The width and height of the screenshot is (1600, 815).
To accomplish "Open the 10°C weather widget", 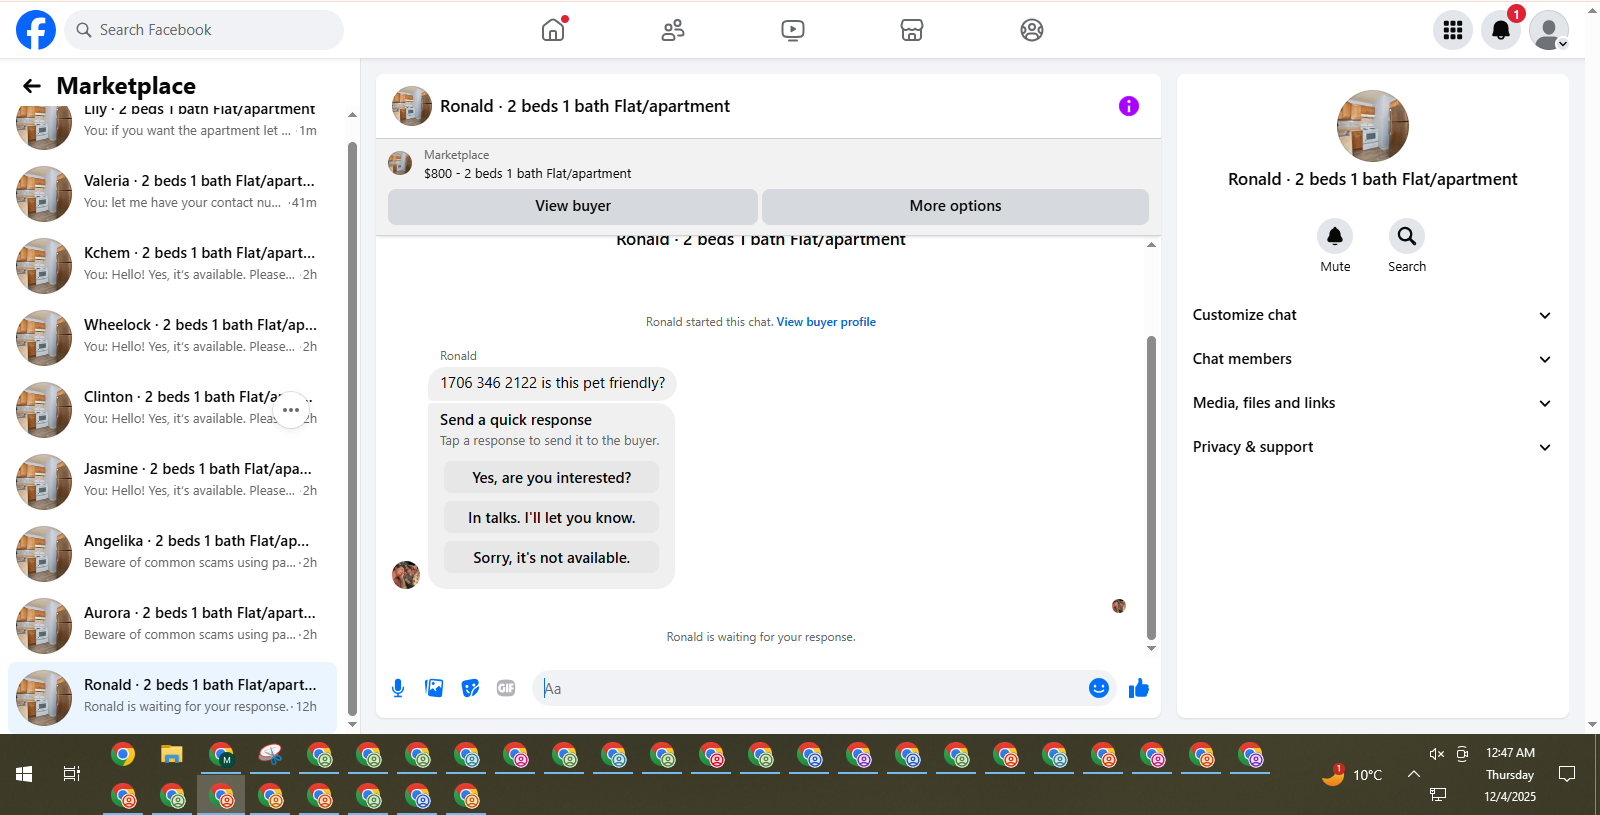I will 1352,774.
